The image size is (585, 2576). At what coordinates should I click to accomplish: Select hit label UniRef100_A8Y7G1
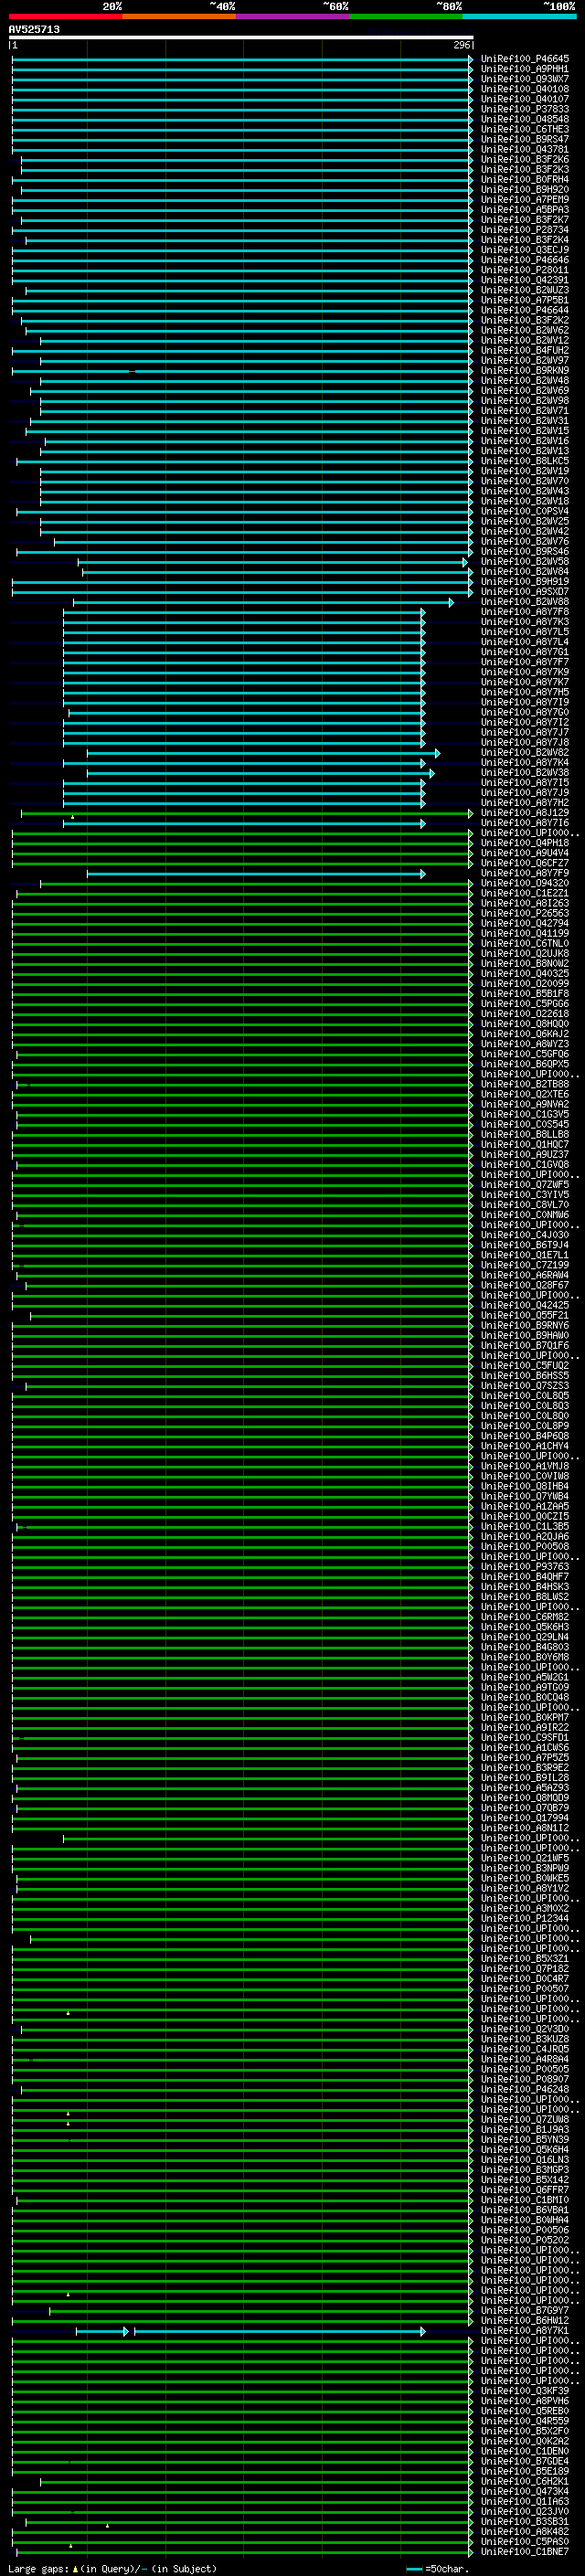coord(525,652)
